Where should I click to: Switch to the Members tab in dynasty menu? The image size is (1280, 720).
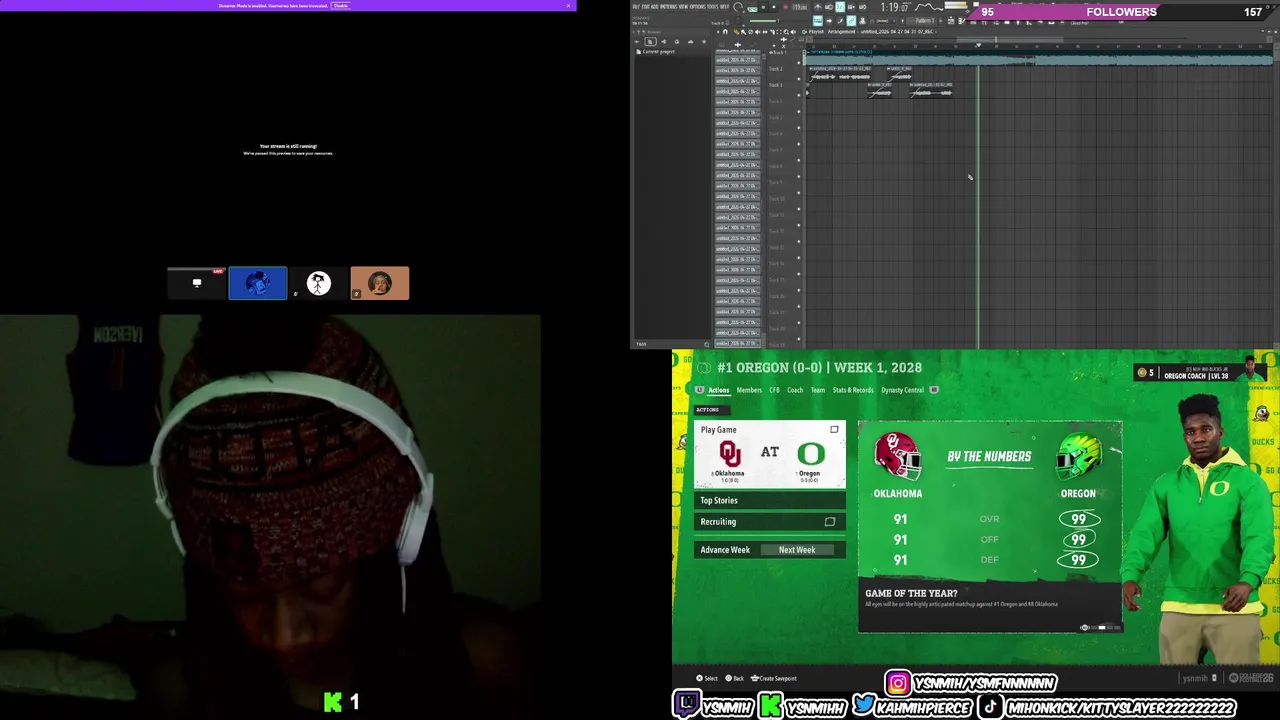[x=749, y=390]
